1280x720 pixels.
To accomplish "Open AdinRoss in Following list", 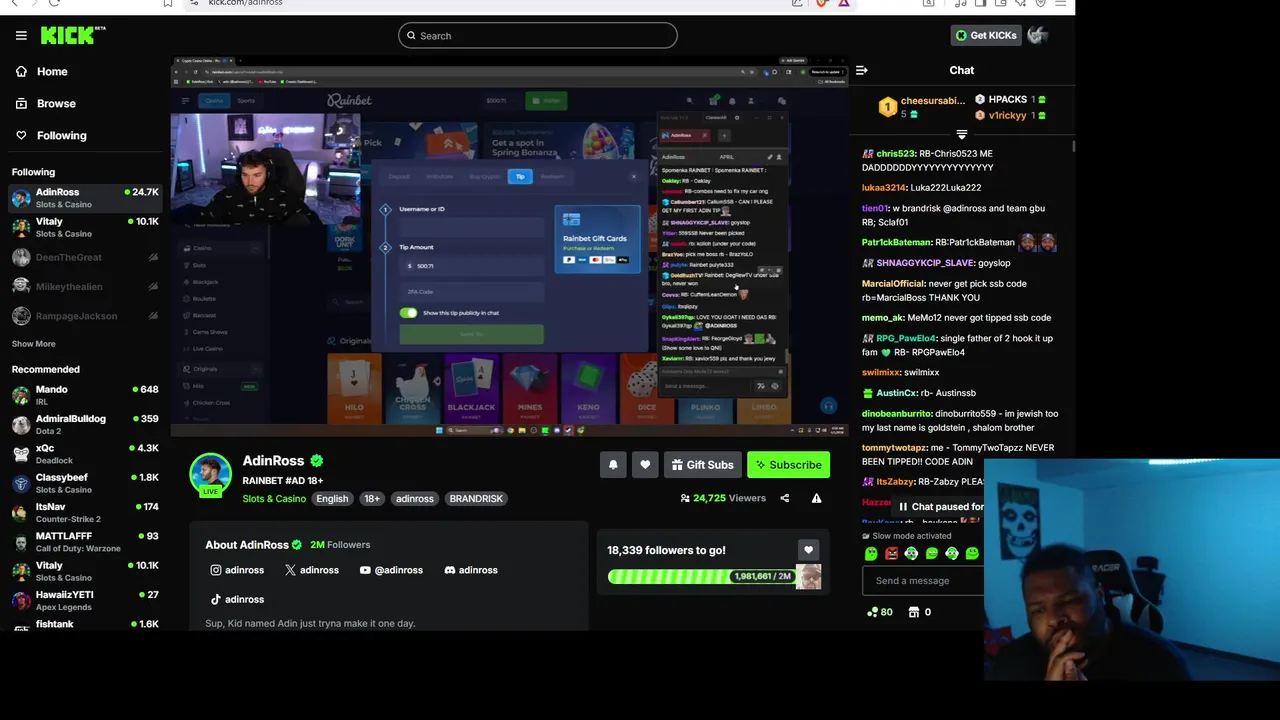I will [85, 198].
